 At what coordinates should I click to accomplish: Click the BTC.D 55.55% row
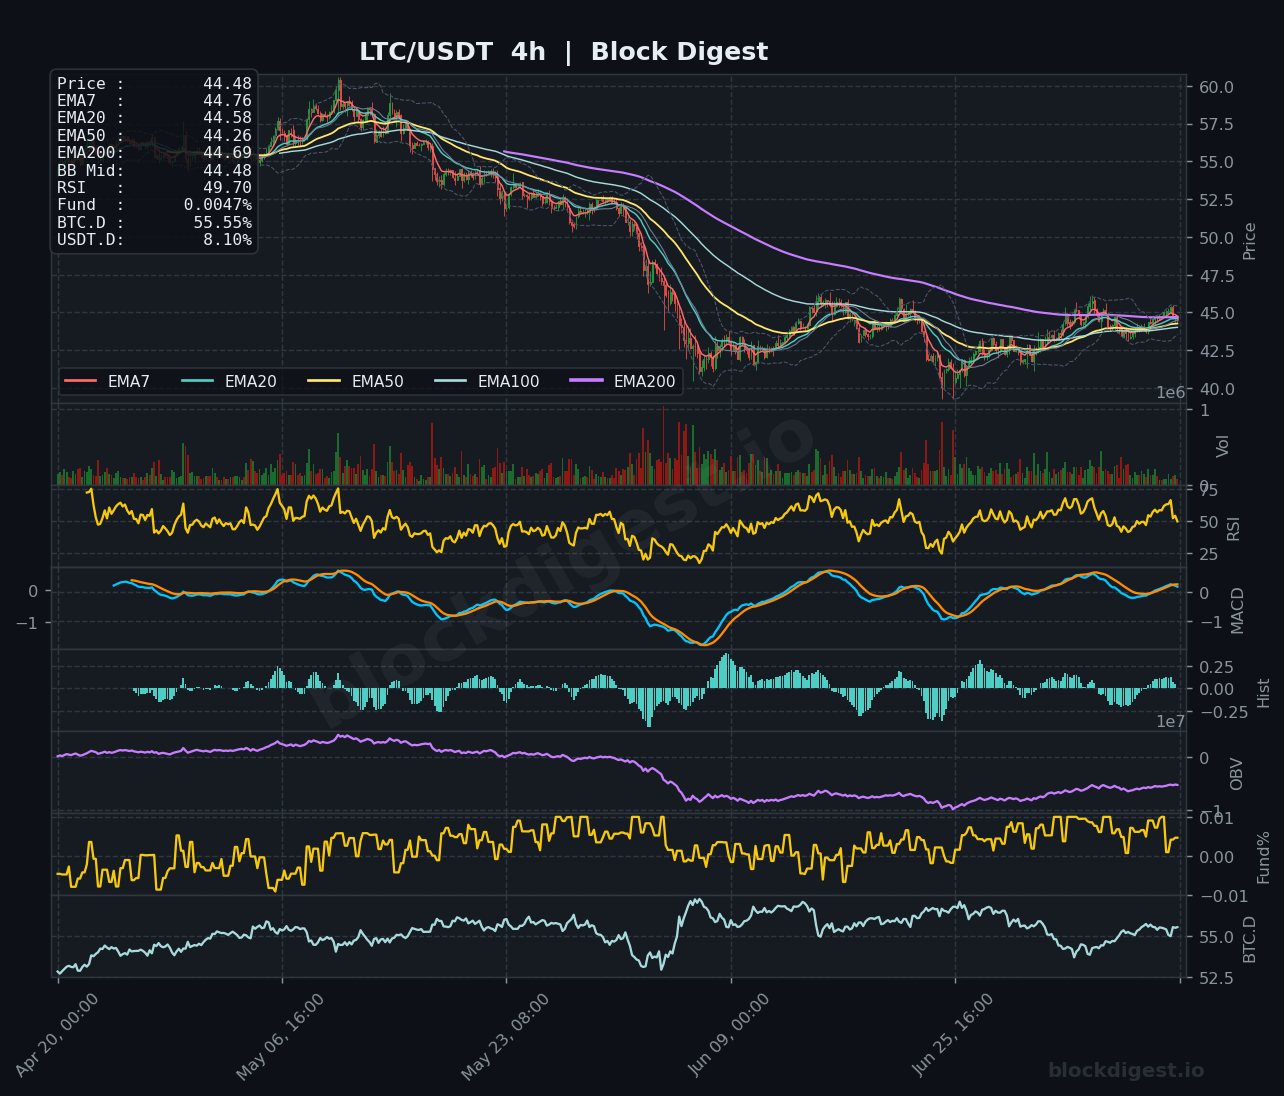pos(154,222)
